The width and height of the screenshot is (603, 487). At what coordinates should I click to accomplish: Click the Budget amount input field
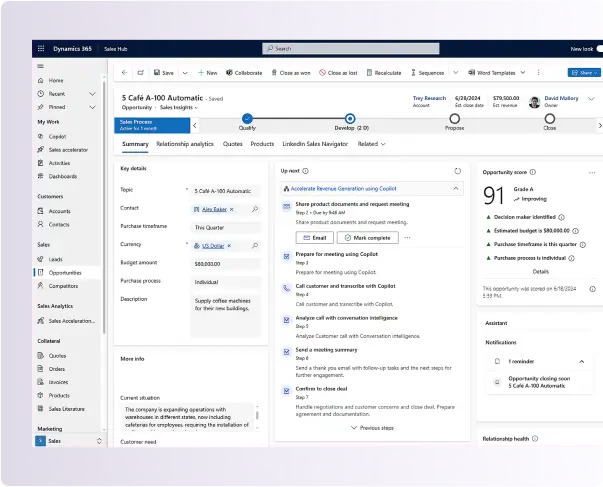226,263
